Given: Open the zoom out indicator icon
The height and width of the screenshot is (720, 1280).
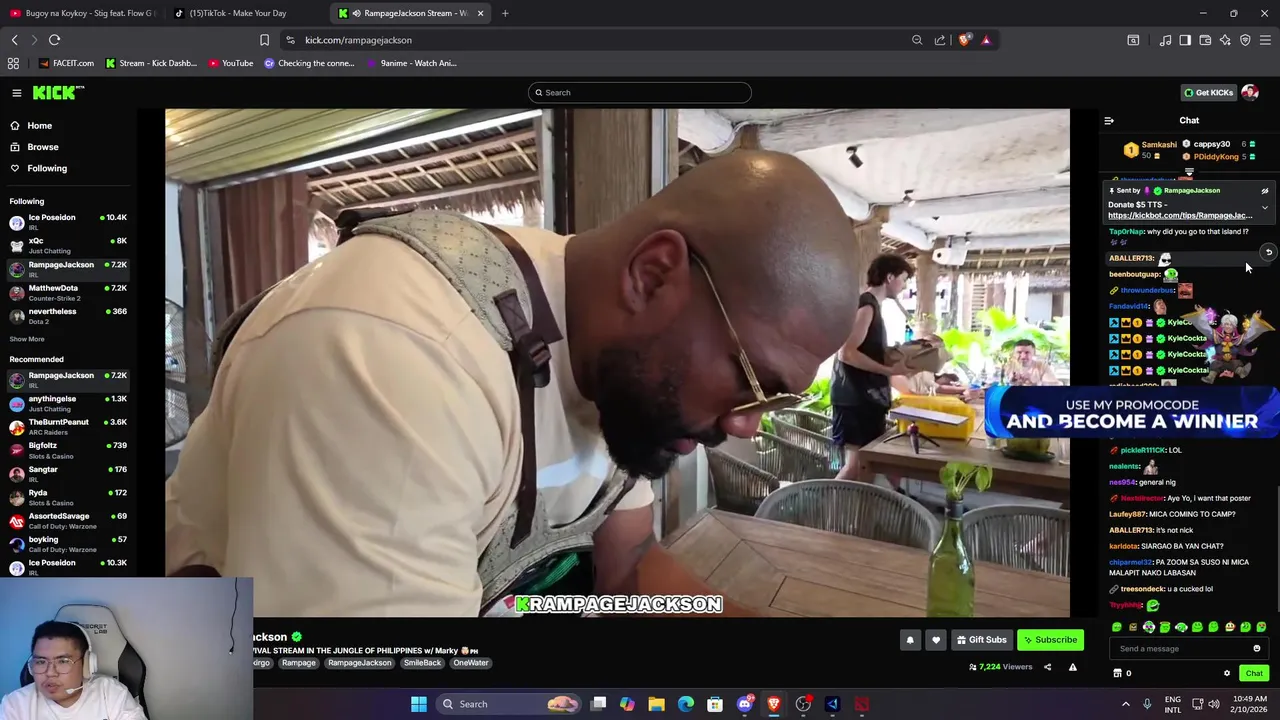Looking at the screenshot, I should click(917, 40).
